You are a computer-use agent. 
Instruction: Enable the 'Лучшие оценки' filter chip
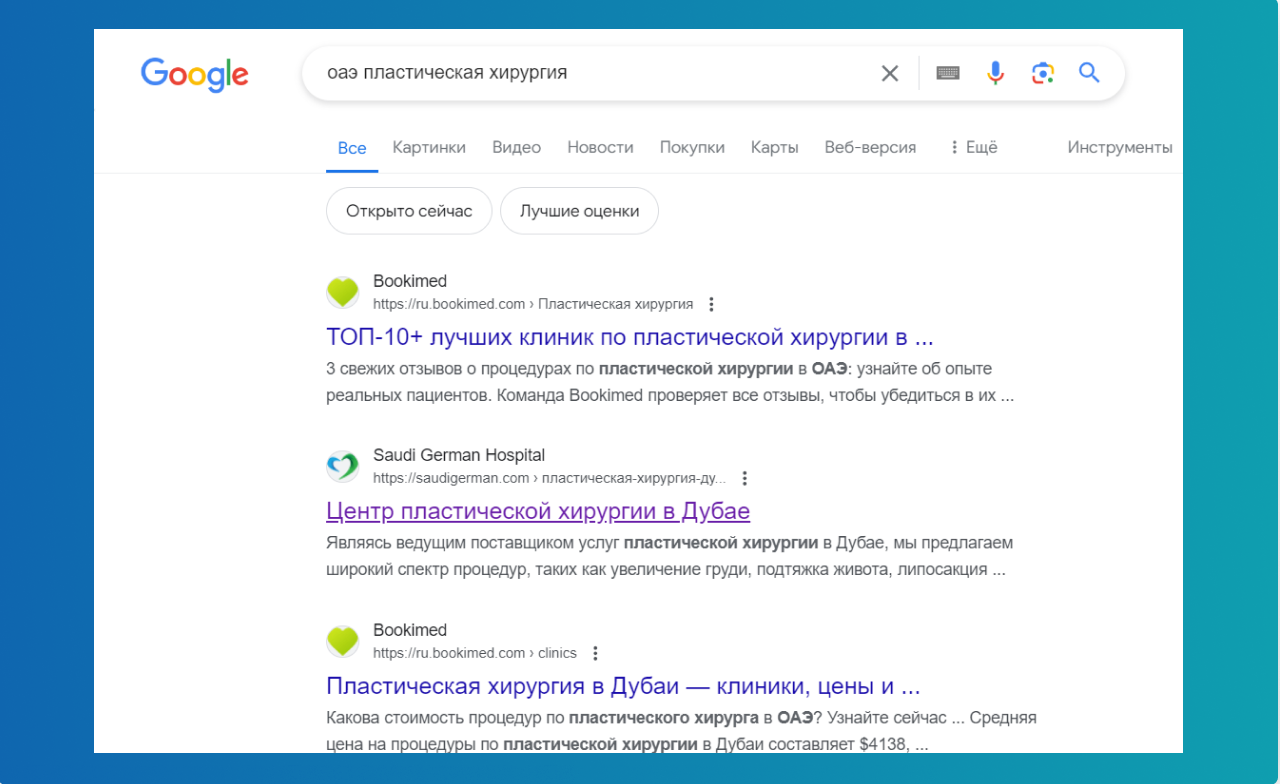(x=579, y=210)
